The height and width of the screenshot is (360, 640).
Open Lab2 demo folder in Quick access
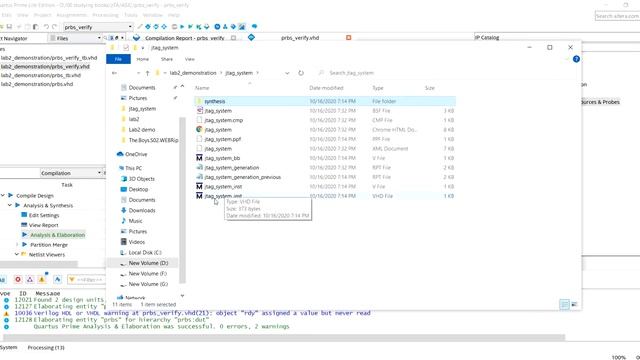pos(142,129)
